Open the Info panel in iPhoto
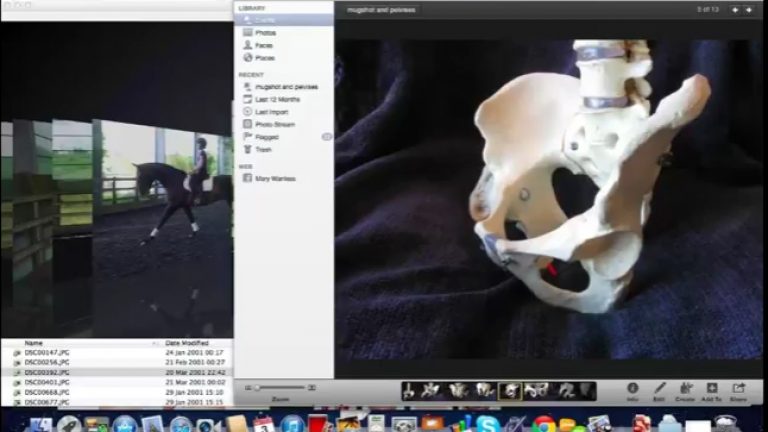The height and width of the screenshot is (432, 768). (x=632, y=389)
